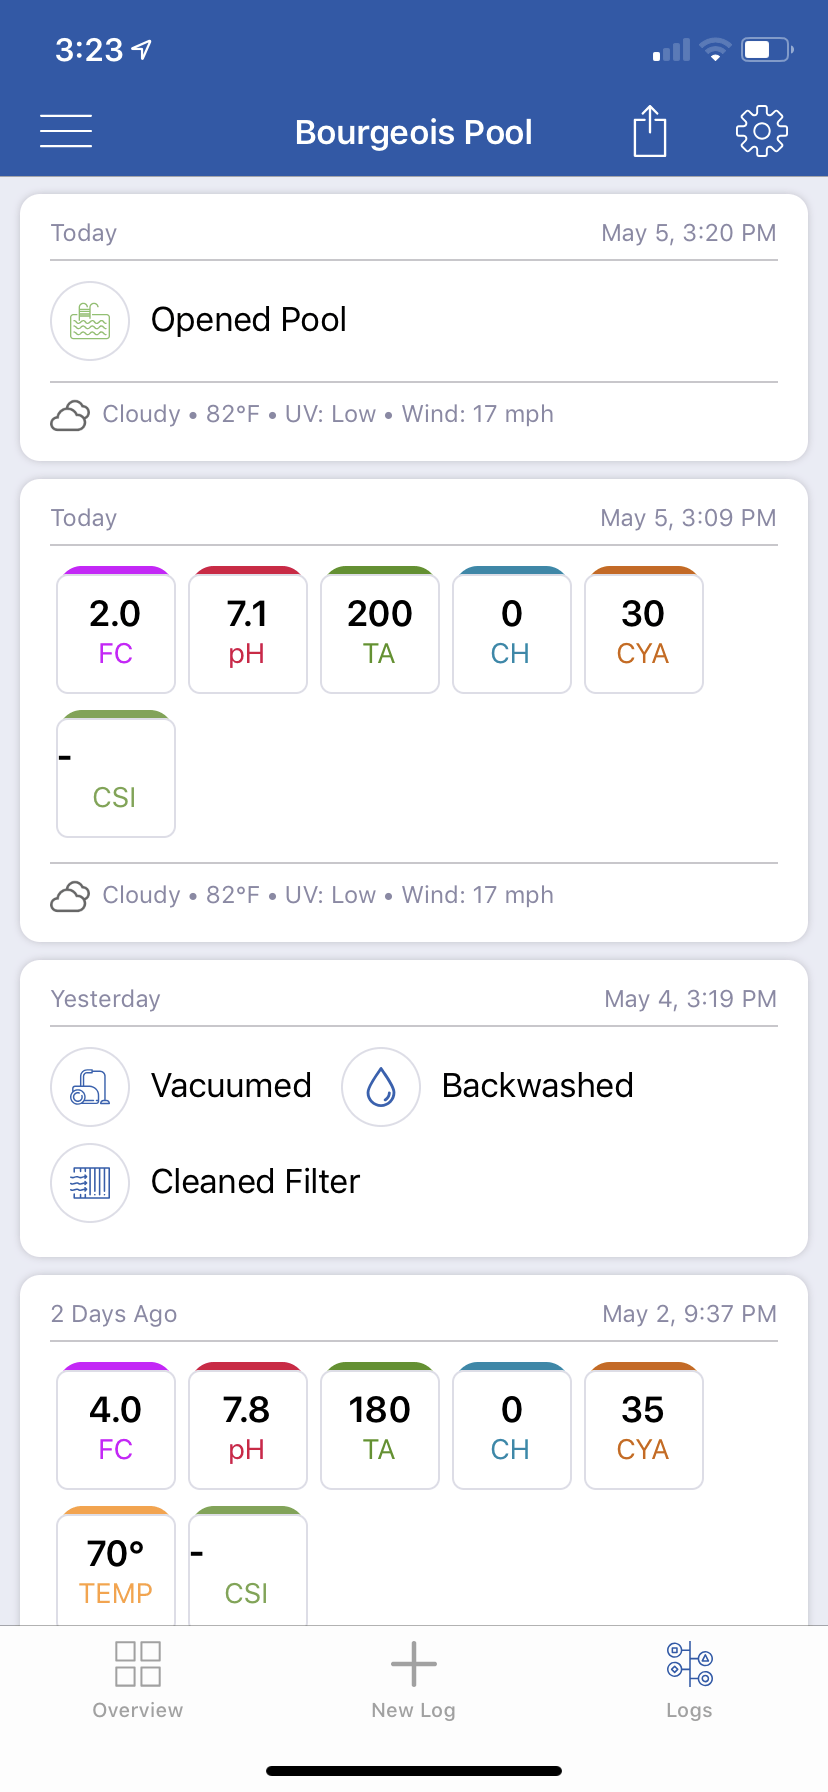Tap the 7.1 pH reading tile
The image size is (828, 1792).
[248, 630]
